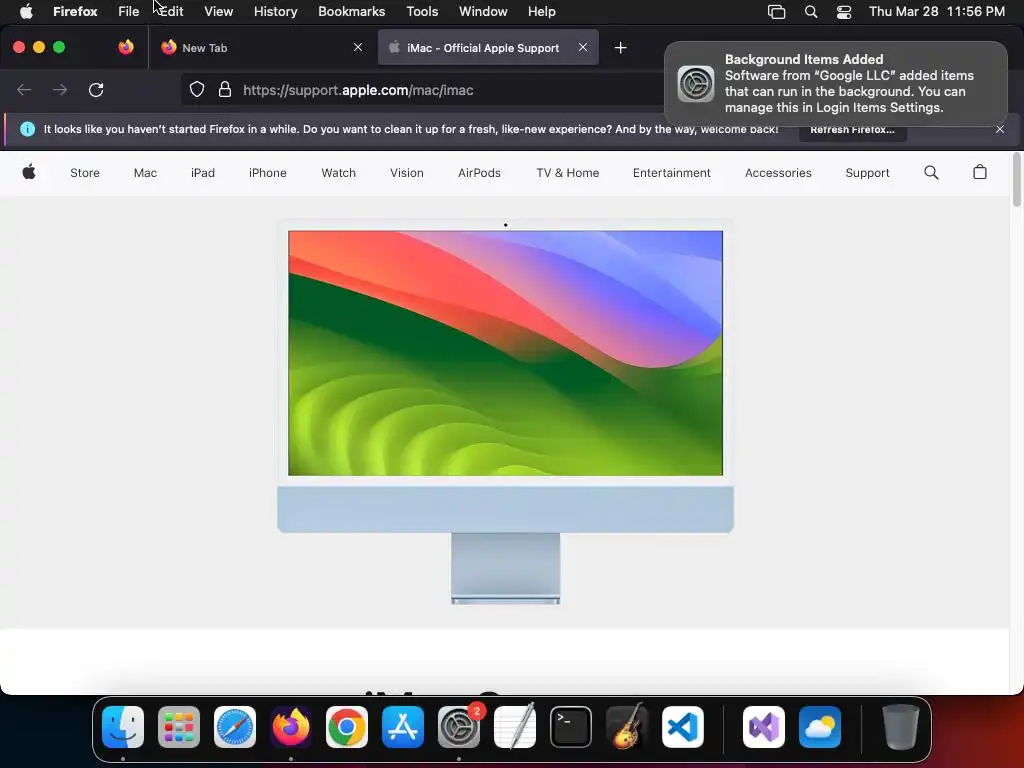Go to Store in Apple navigation
1024x768 pixels.
click(85, 172)
